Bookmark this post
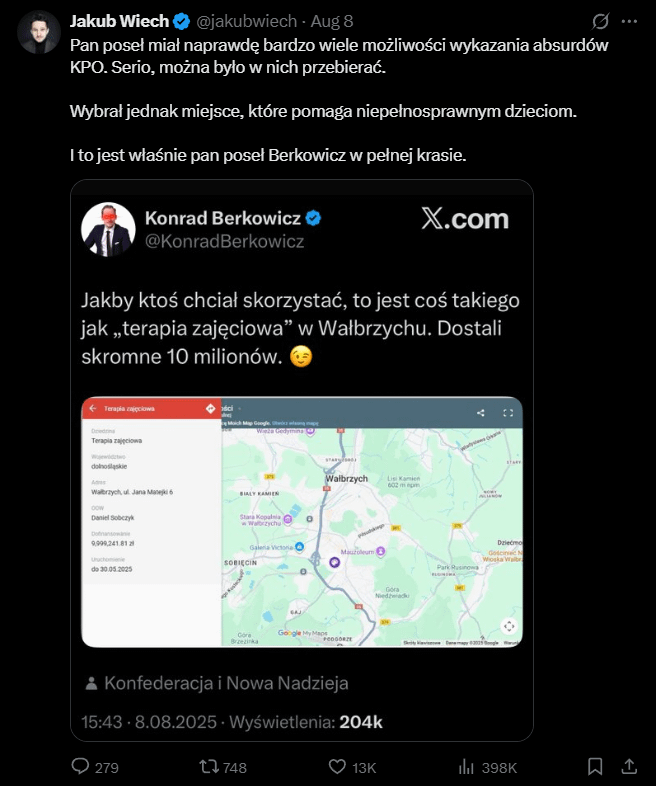The width and height of the screenshot is (656, 786). coord(595,766)
